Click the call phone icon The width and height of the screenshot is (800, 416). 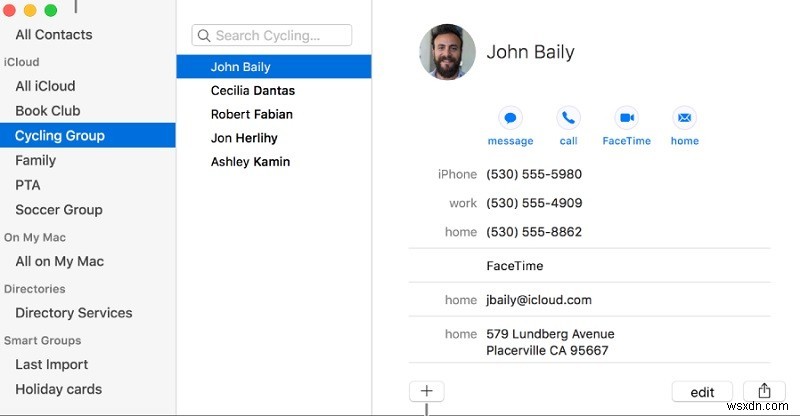(568, 118)
